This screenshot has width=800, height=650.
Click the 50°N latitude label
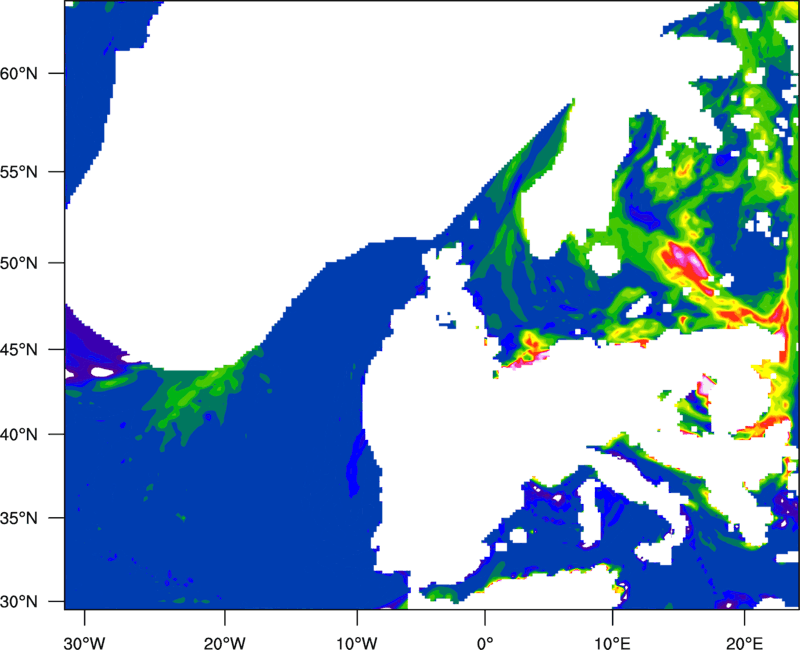click(19, 263)
